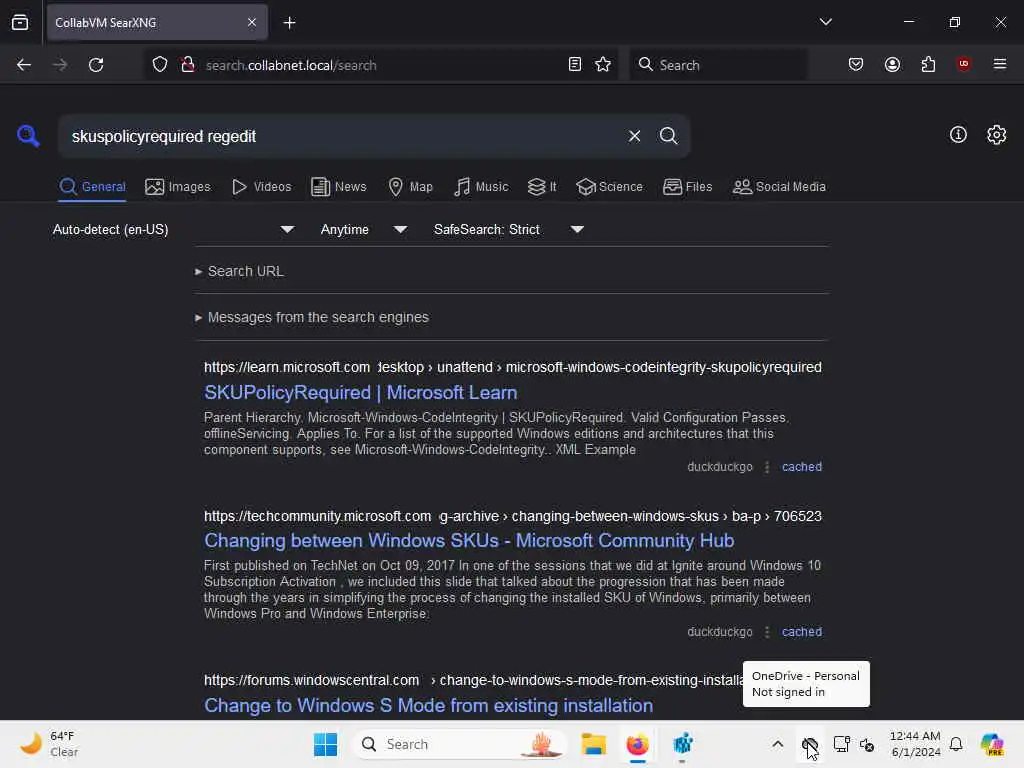The width and height of the screenshot is (1024, 768).
Task: Switch to the Images category tab
Action: [x=178, y=187]
